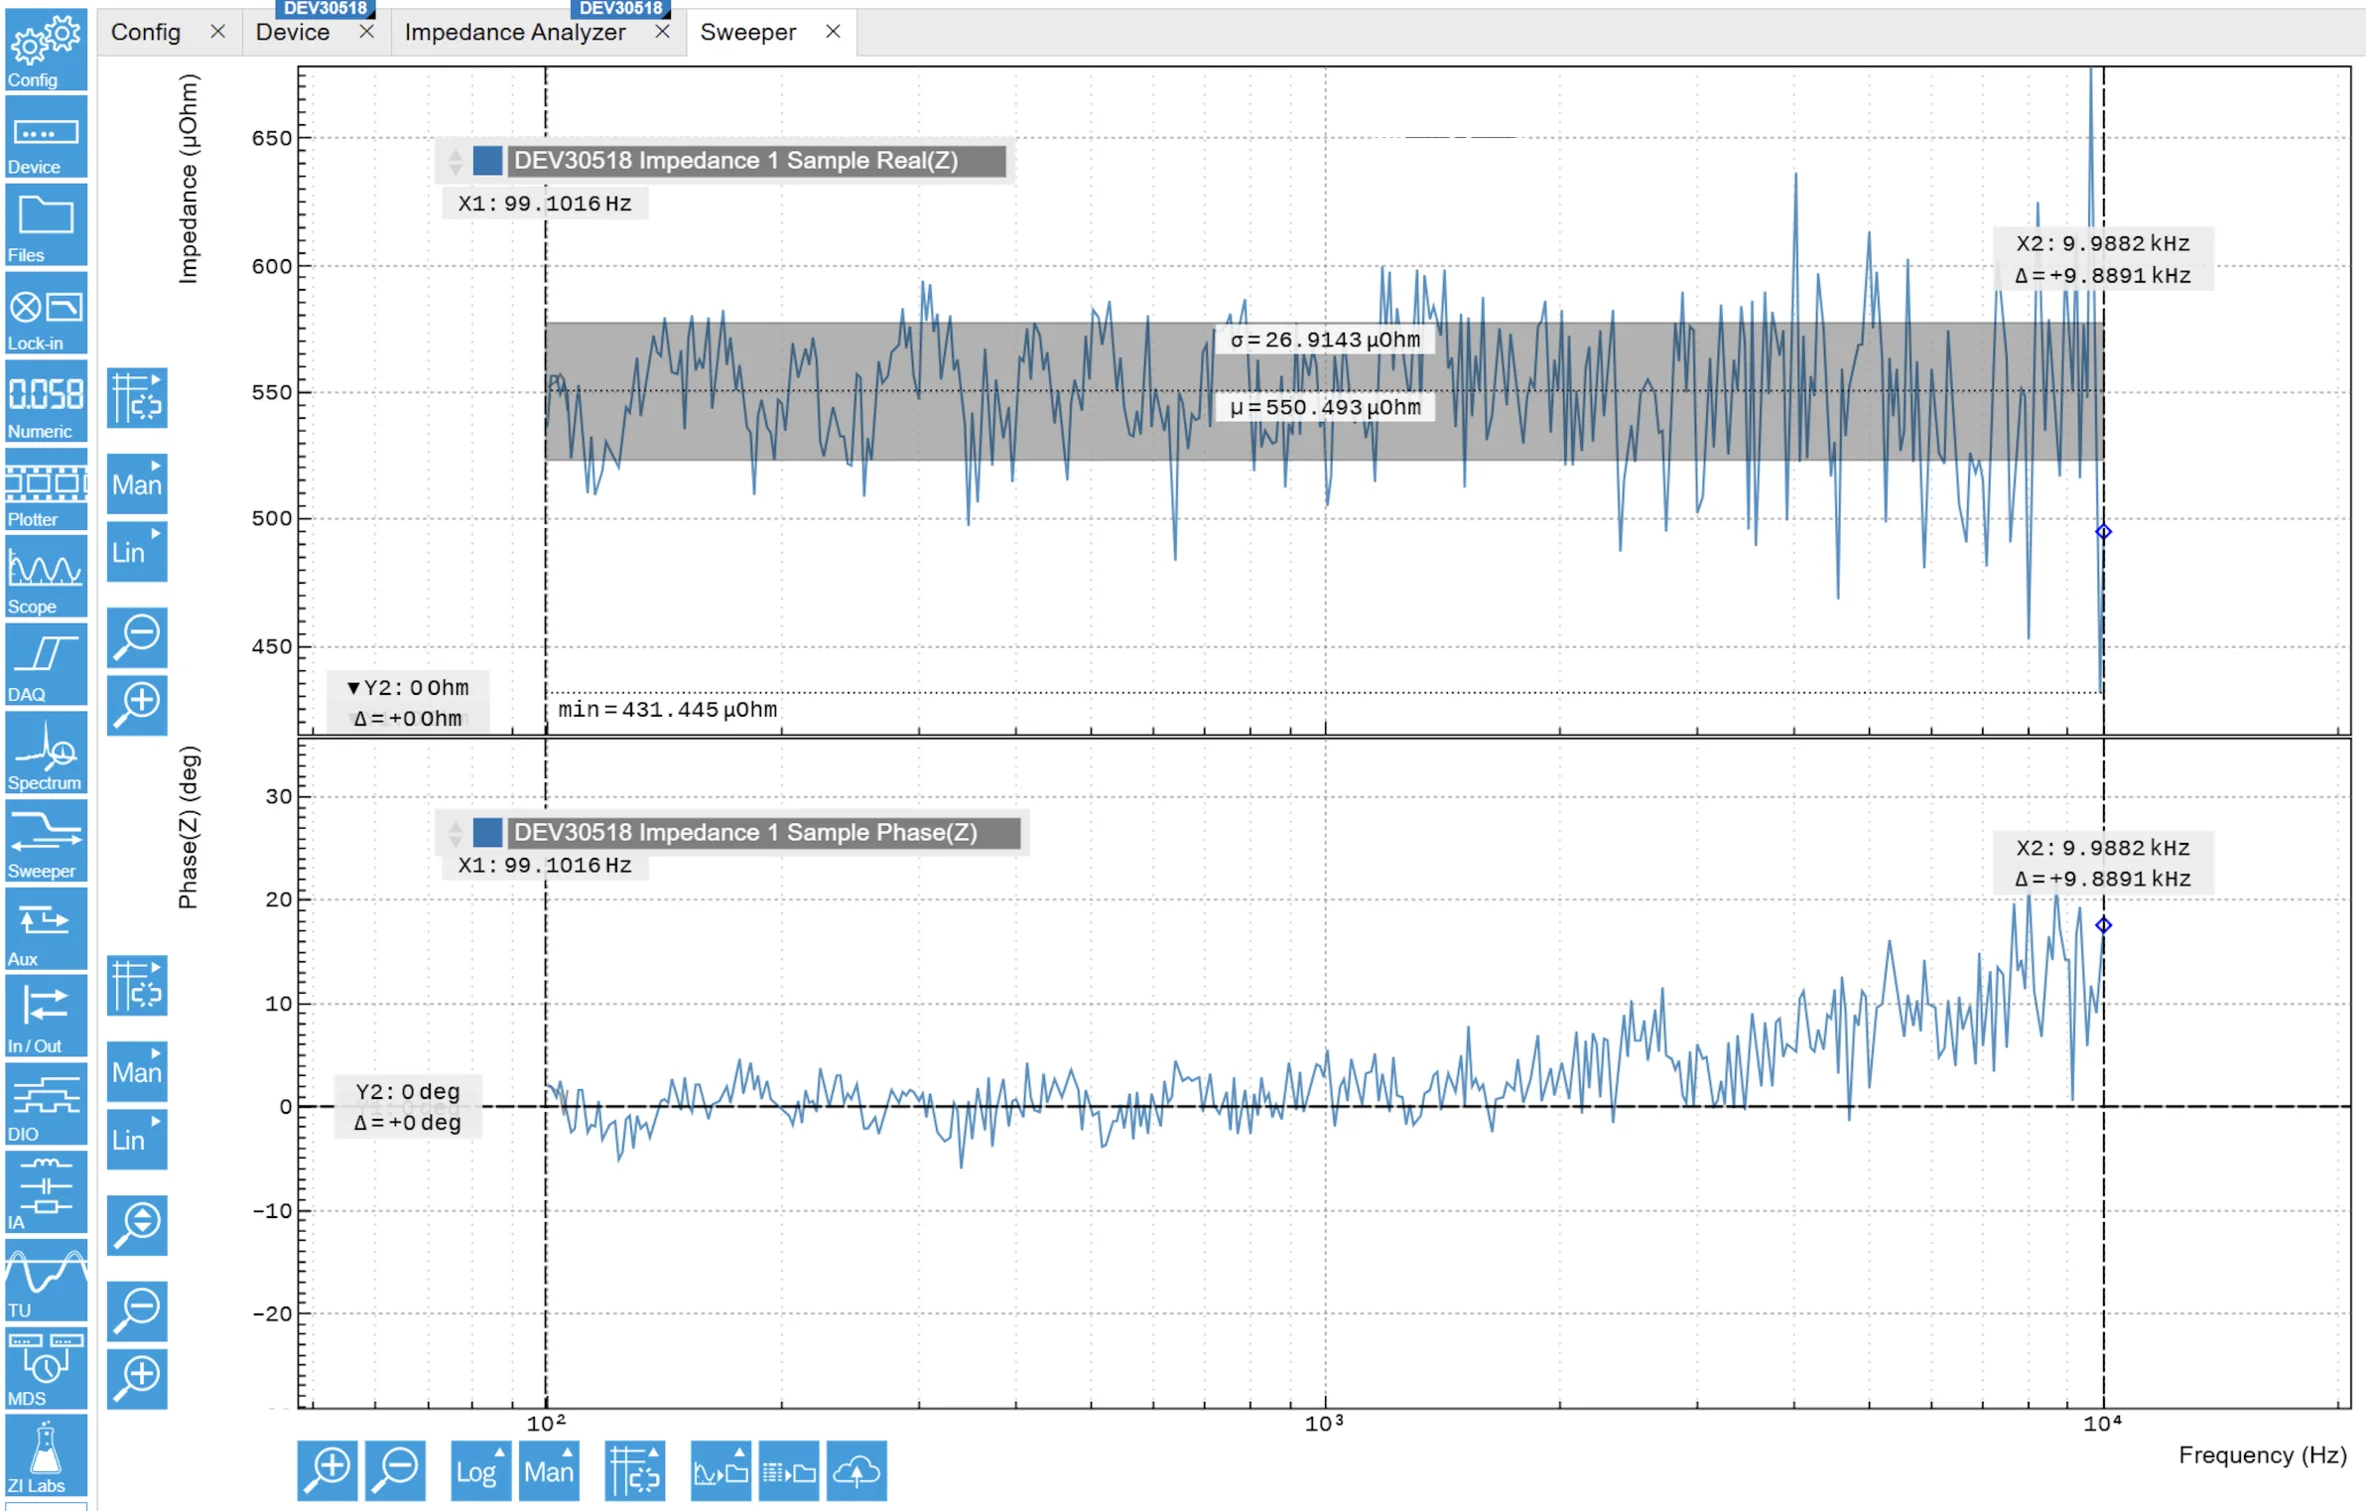Open the Numeric sidebar tool
Image resolution: width=2366 pixels, height=1511 pixels.
pos(45,401)
